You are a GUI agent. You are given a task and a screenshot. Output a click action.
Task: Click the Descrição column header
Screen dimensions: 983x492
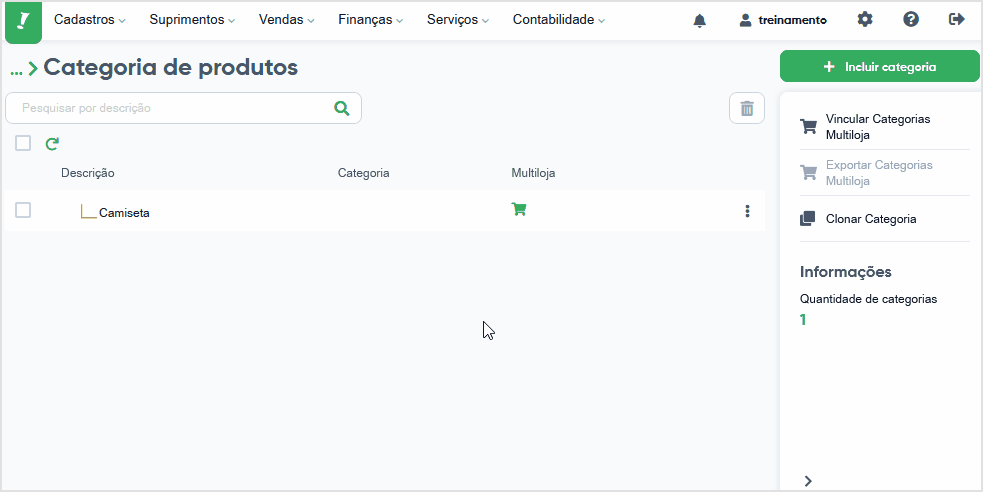[88, 173]
